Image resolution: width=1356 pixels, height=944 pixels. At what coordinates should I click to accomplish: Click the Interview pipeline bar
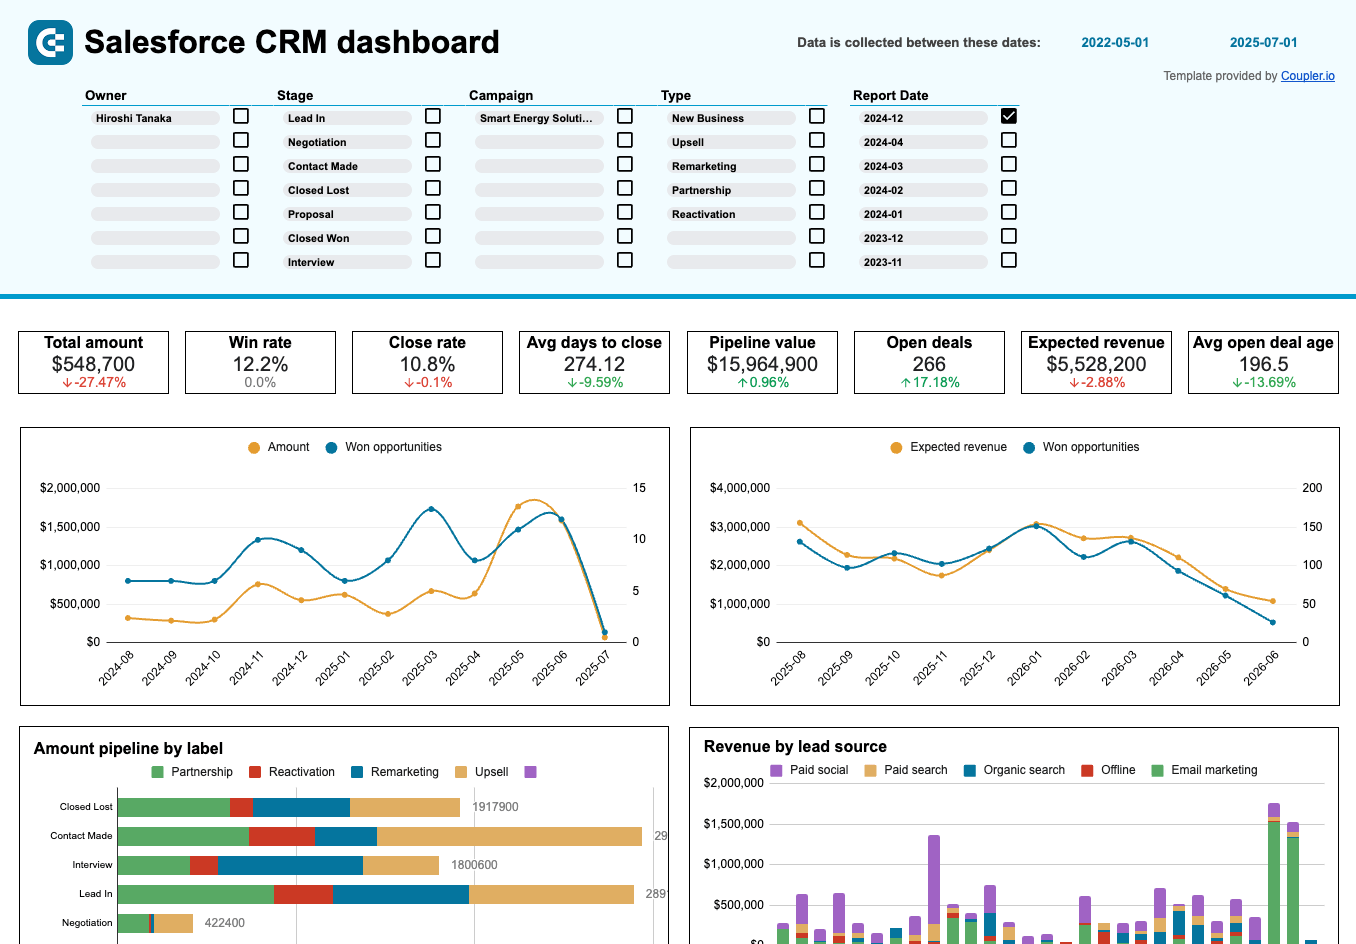tap(278, 865)
